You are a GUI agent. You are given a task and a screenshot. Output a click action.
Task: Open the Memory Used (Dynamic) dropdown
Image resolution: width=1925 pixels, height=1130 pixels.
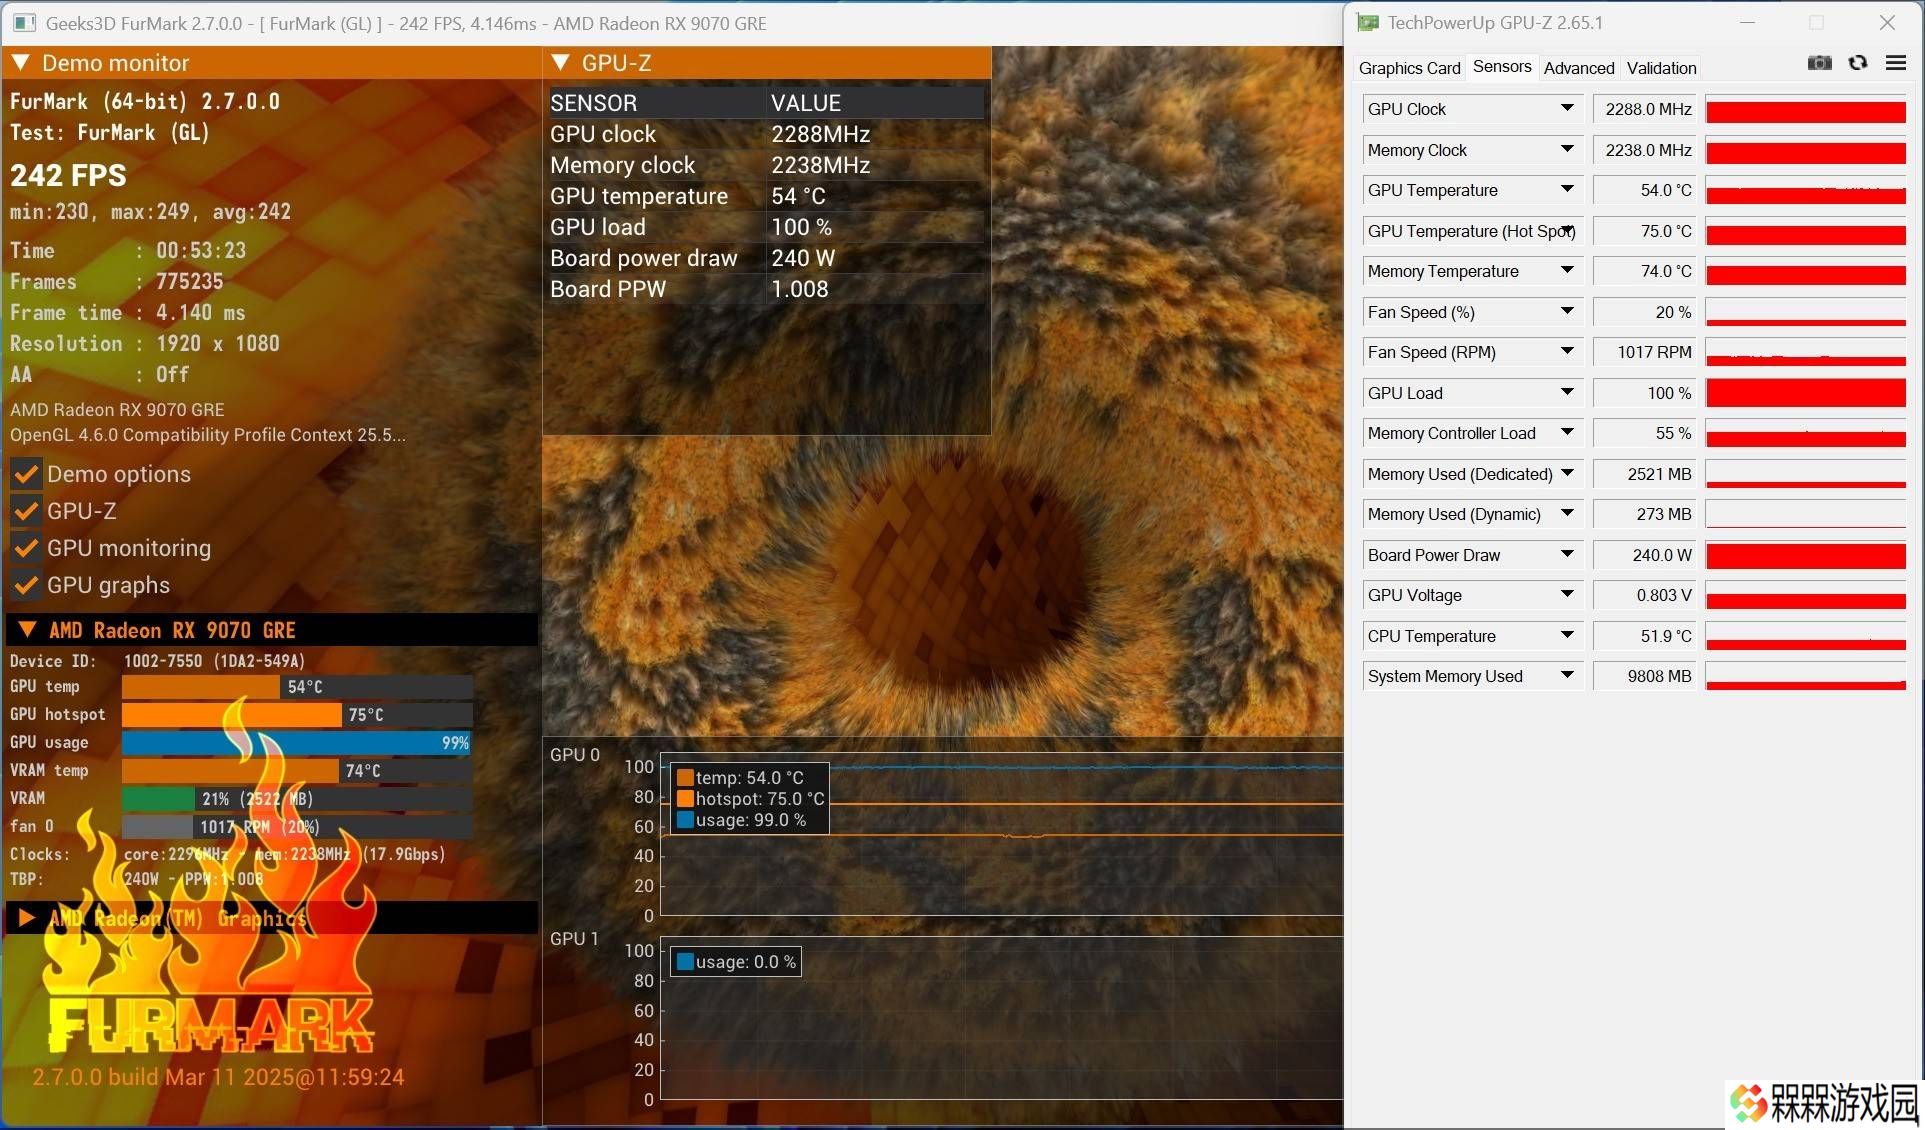click(1567, 514)
